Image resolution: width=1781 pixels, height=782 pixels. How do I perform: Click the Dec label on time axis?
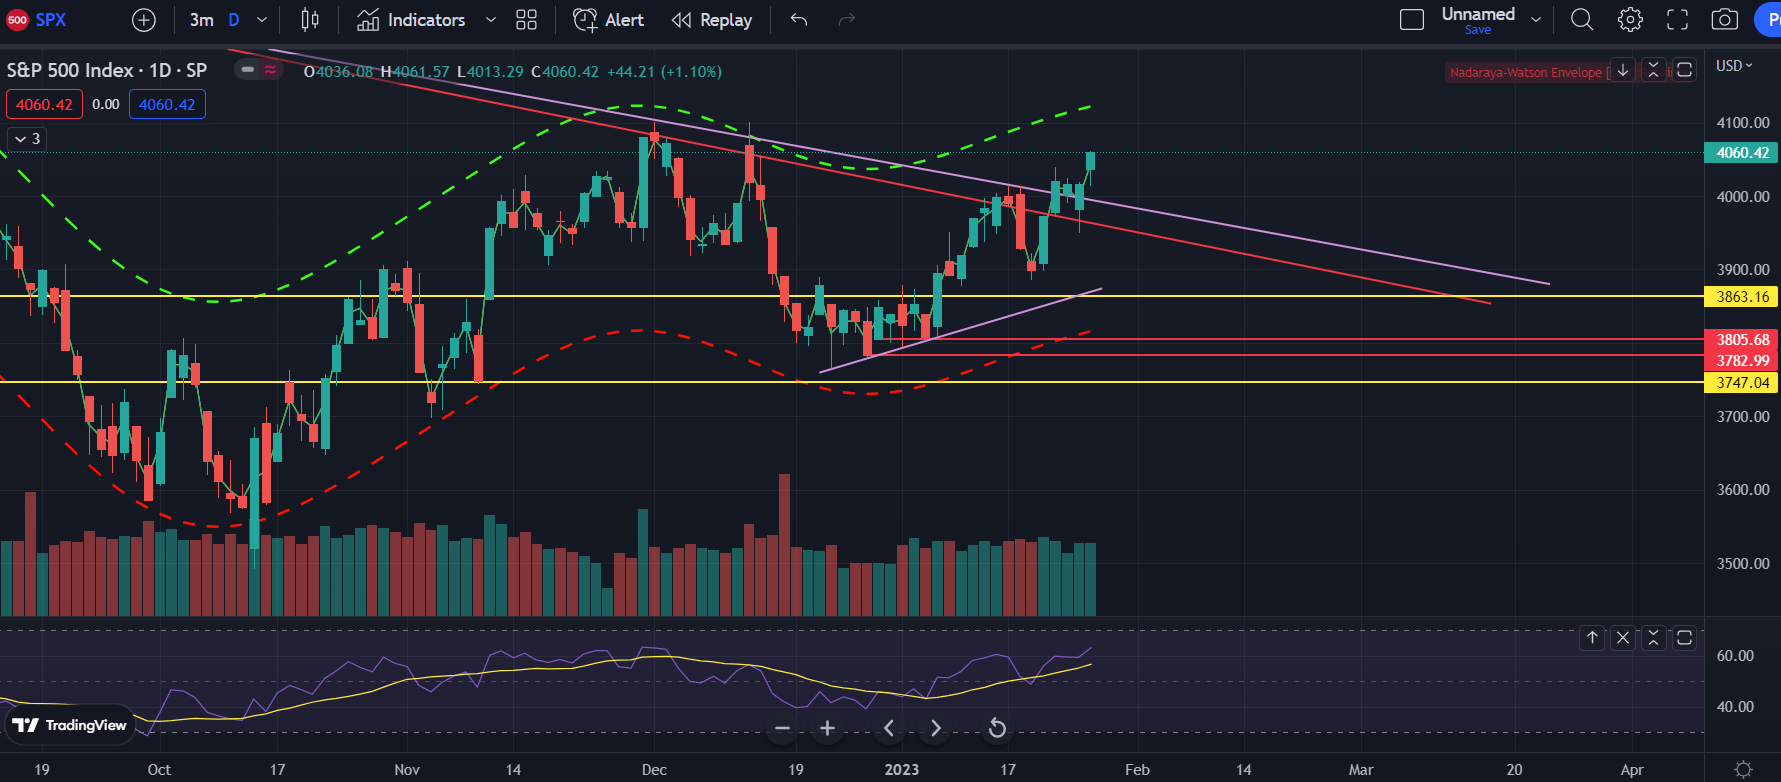[654, 770]
